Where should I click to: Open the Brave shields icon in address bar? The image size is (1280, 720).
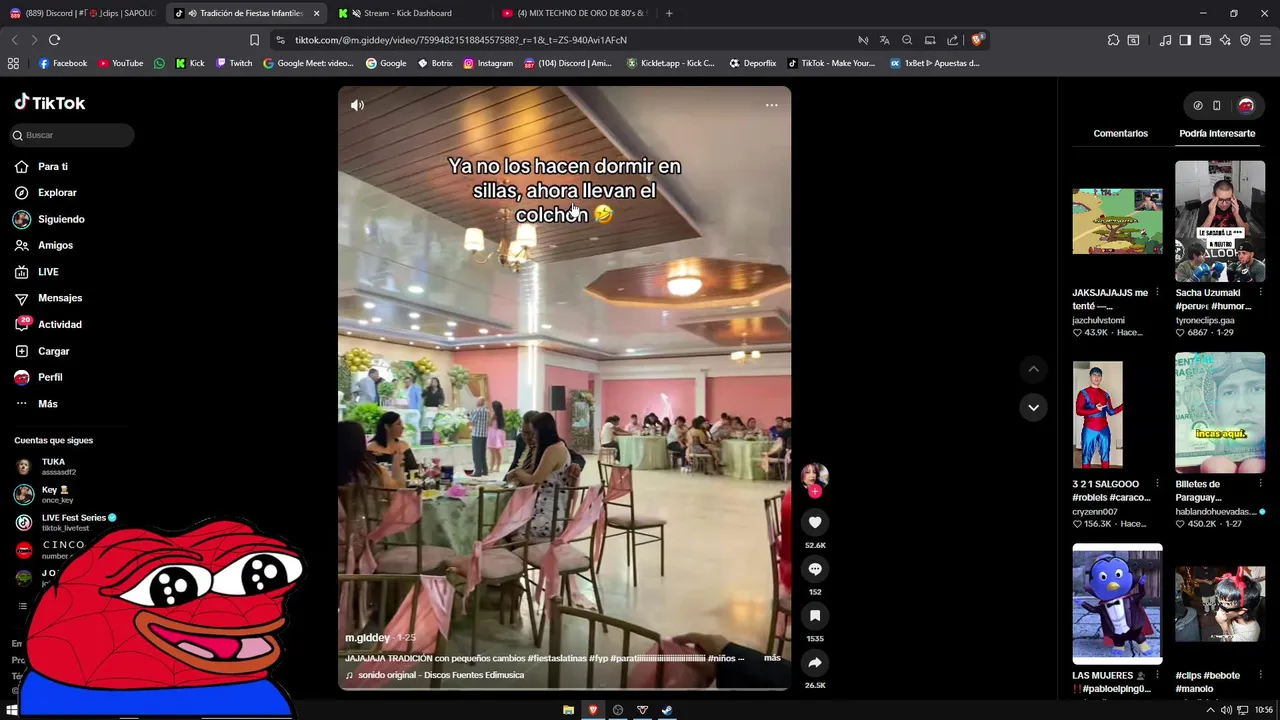pos(977,40)
